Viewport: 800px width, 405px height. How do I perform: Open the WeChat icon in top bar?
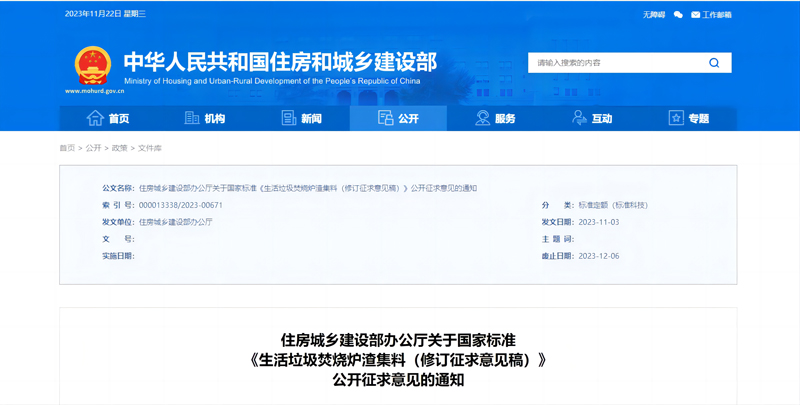[678, 15]
